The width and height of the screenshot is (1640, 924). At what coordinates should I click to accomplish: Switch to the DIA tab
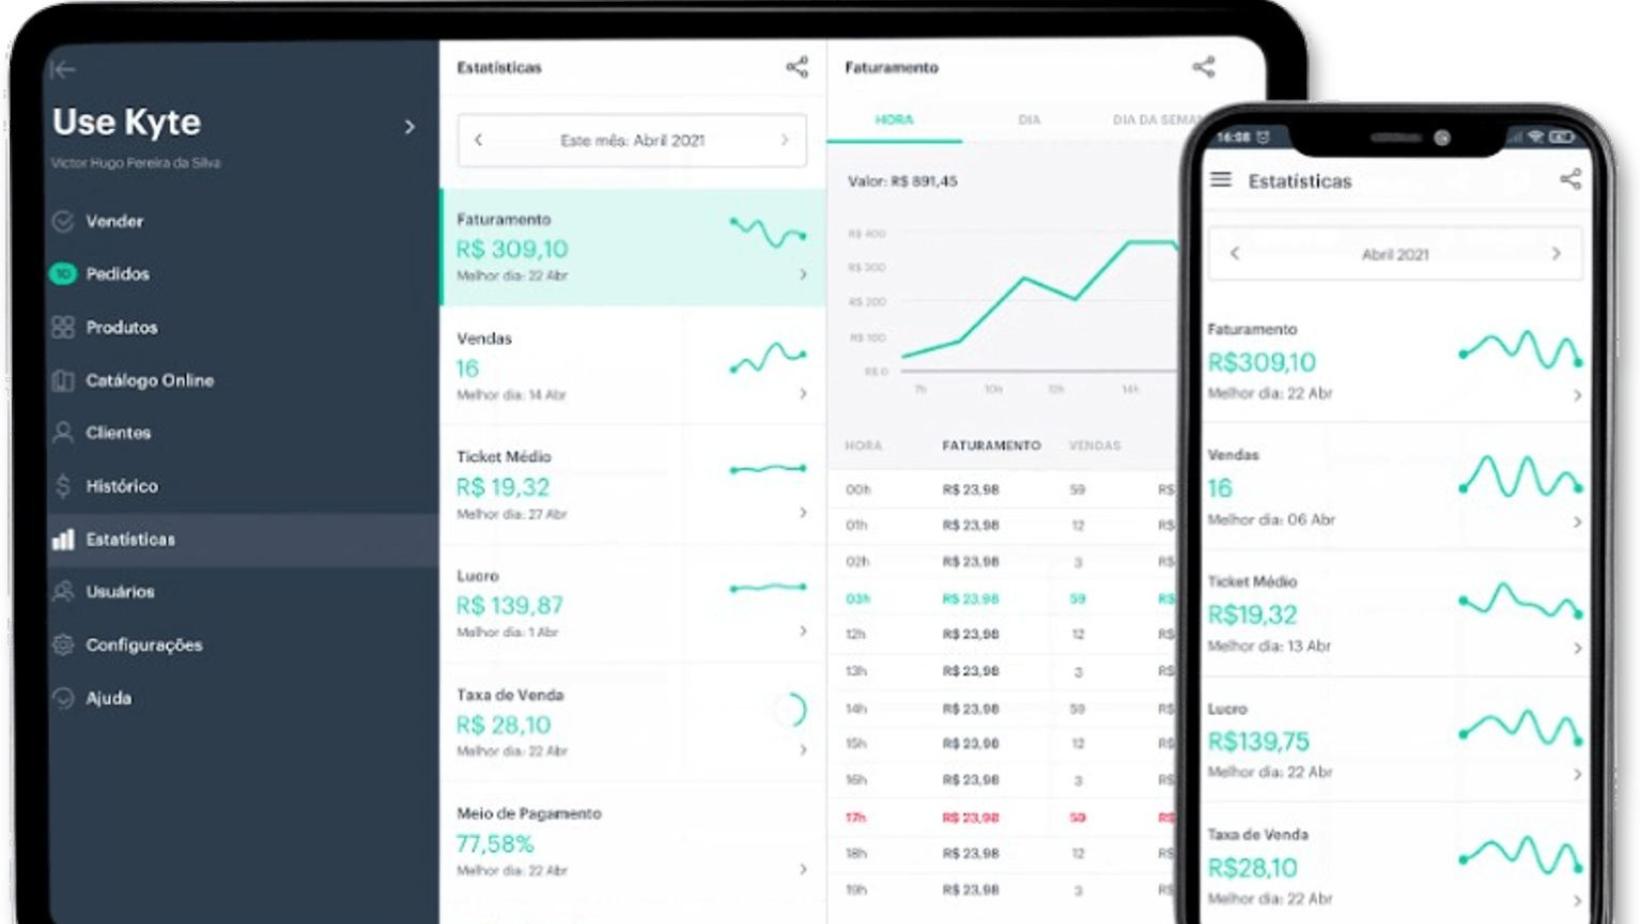(1029, 119)
